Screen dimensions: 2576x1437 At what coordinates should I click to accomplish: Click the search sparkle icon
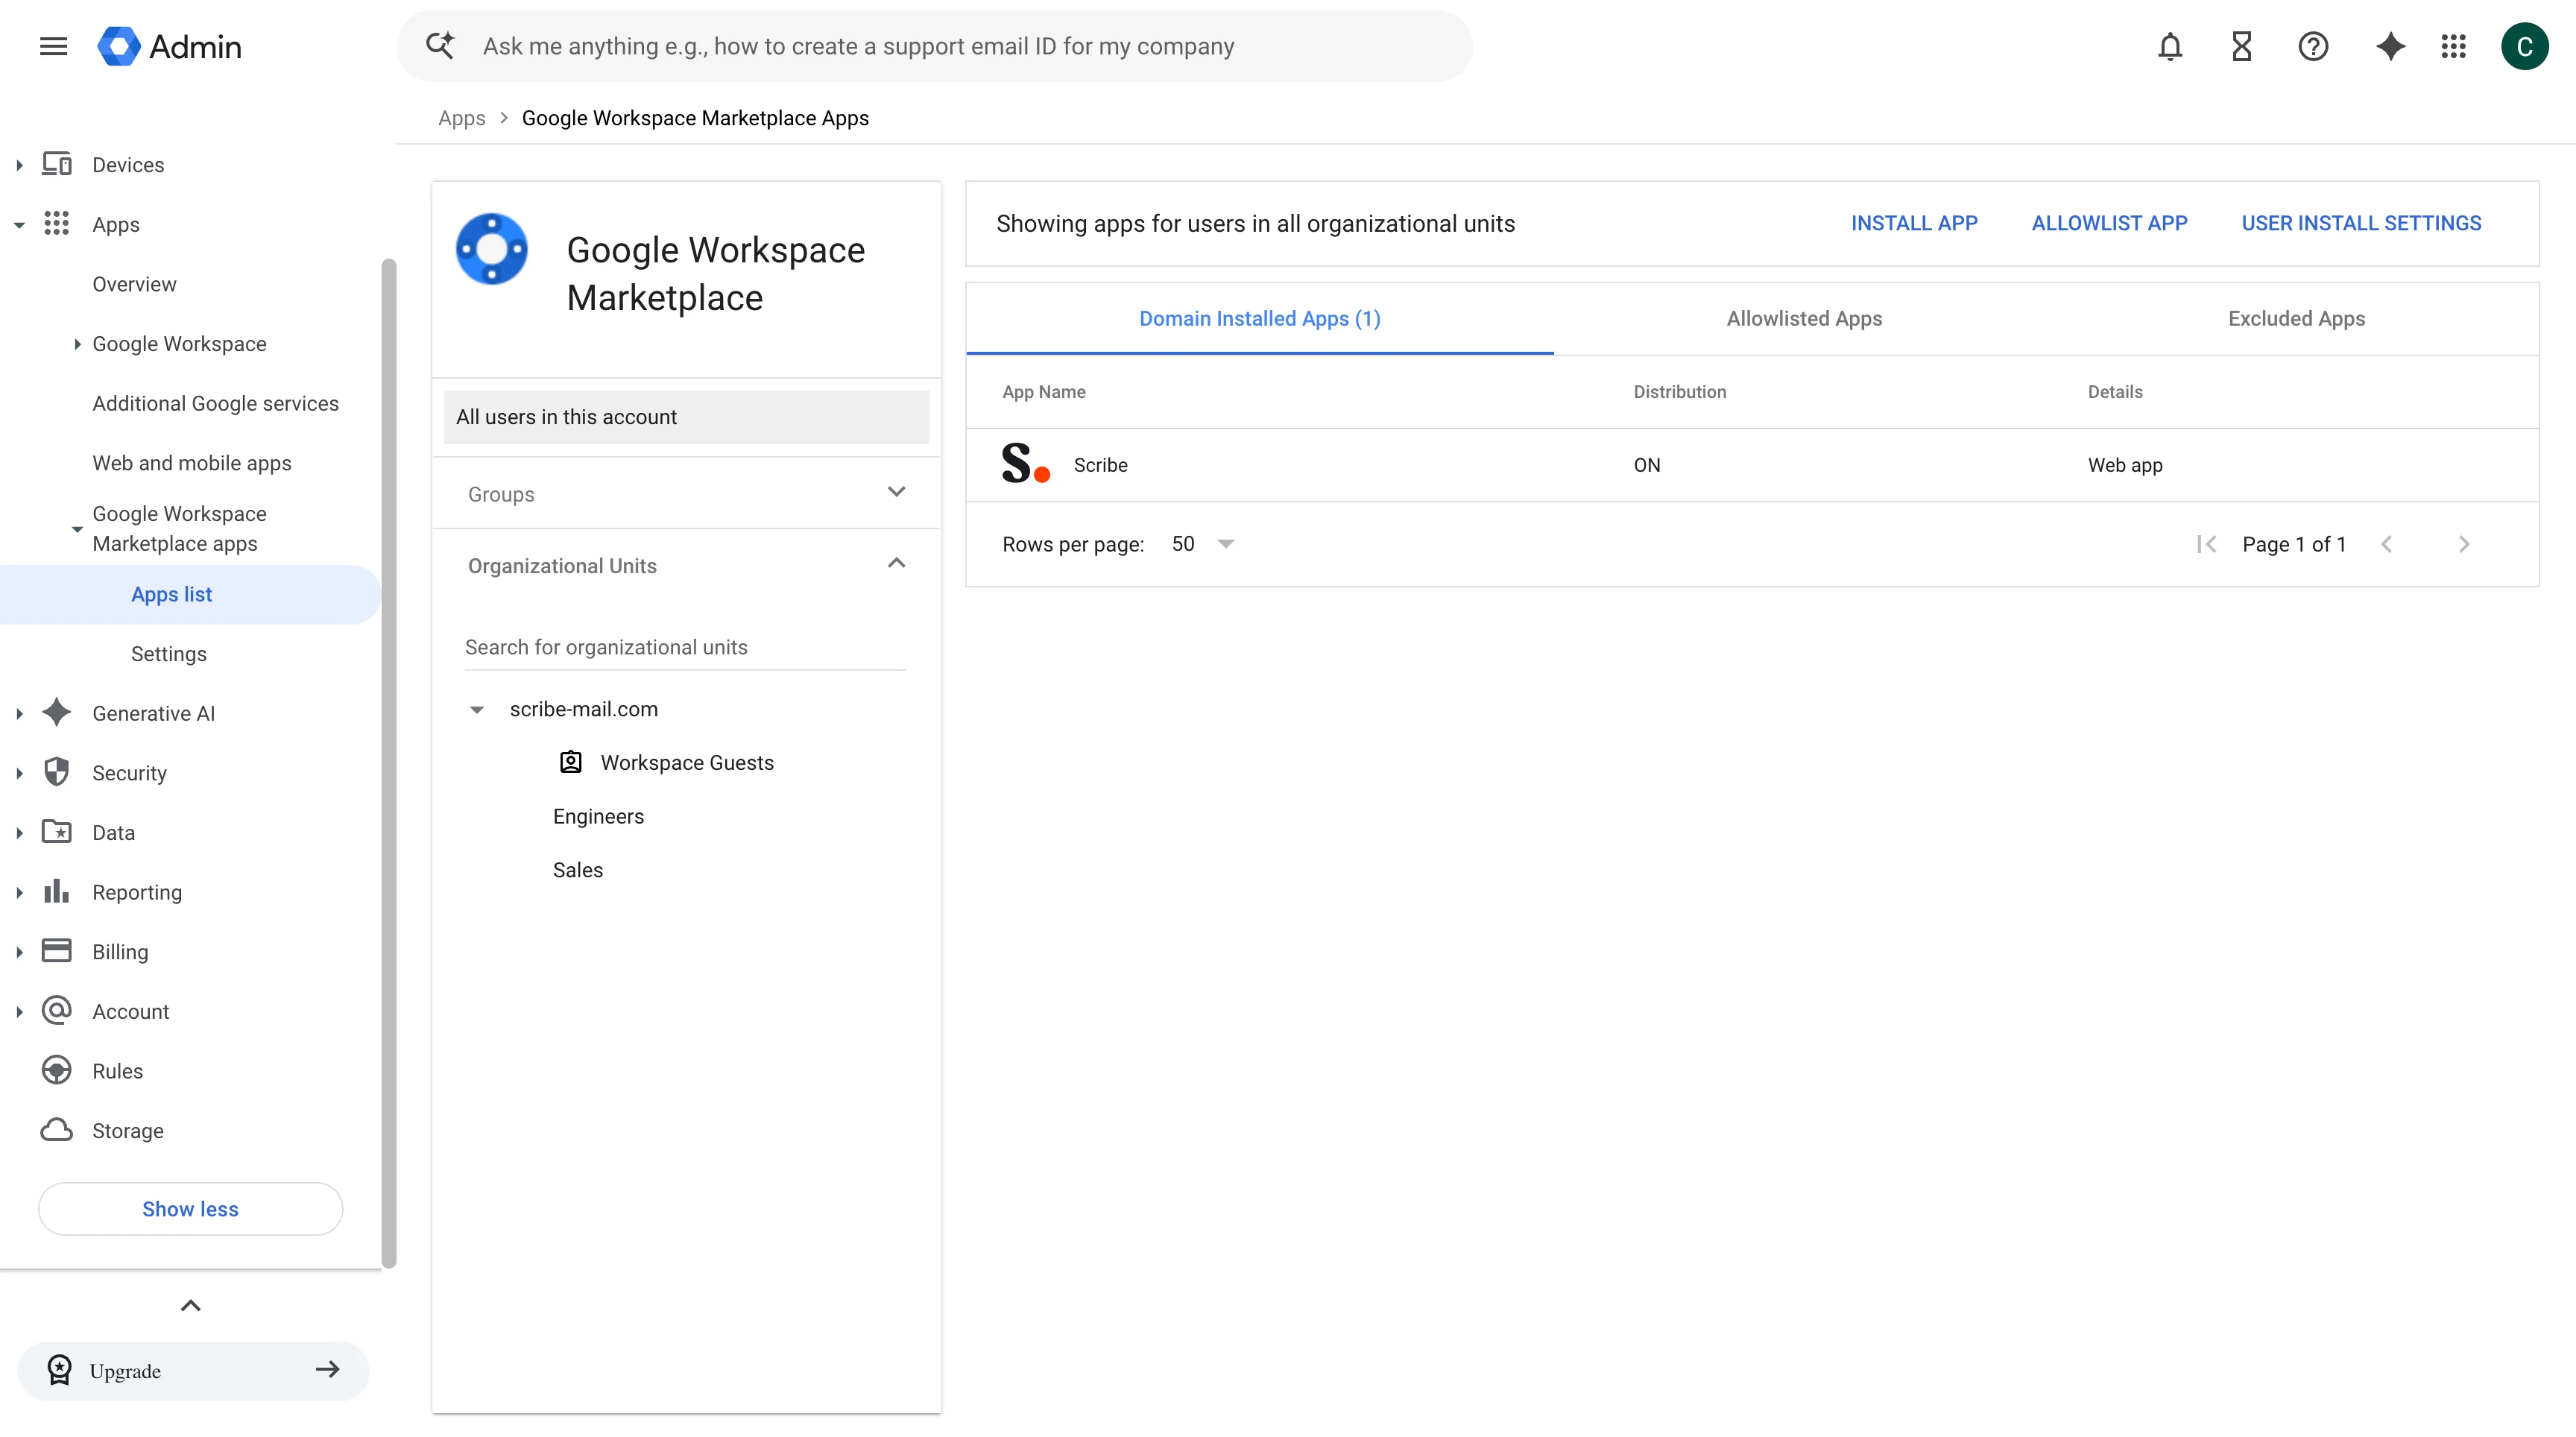pos(440,46)
